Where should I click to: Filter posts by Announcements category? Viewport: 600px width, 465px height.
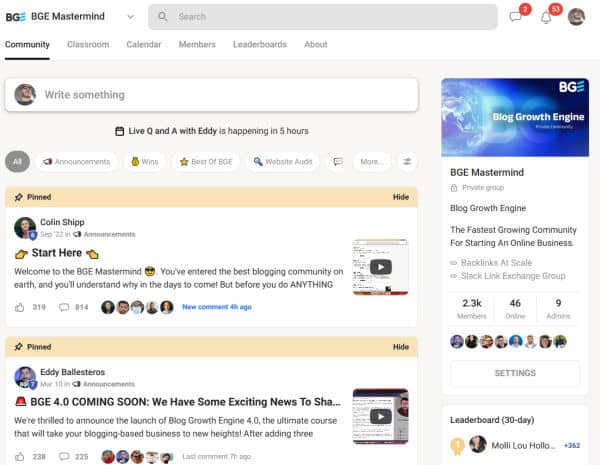(x=77, y=162)
